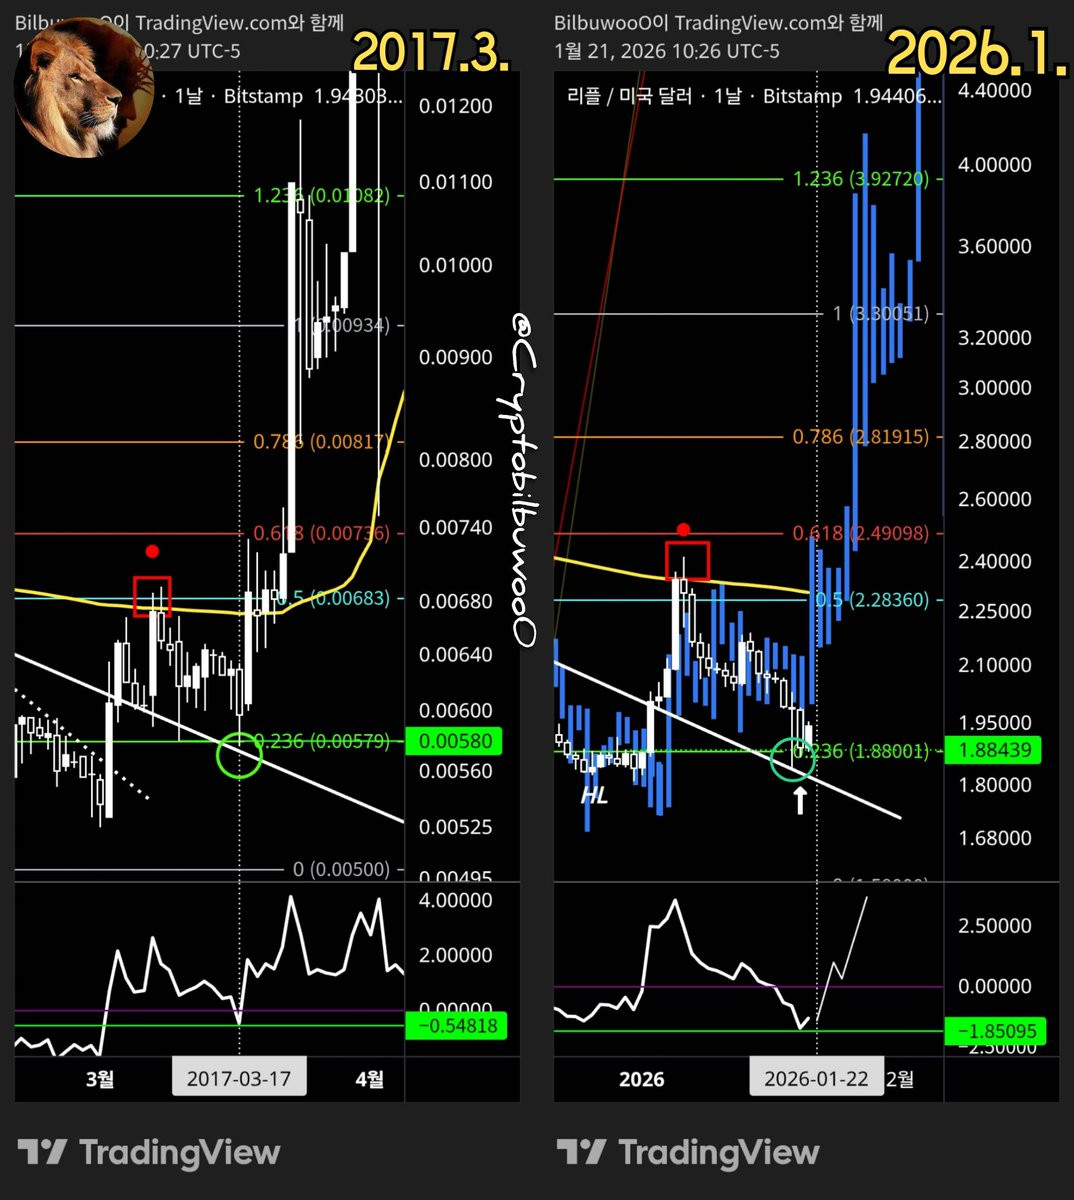
Task: Click green indicator value tag -1.85095
Action: point(994,1032)
